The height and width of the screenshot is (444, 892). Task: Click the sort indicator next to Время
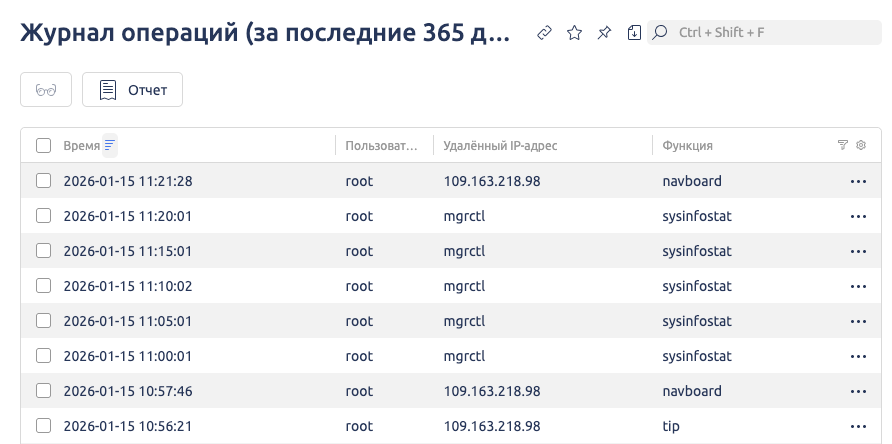(110, 145)
